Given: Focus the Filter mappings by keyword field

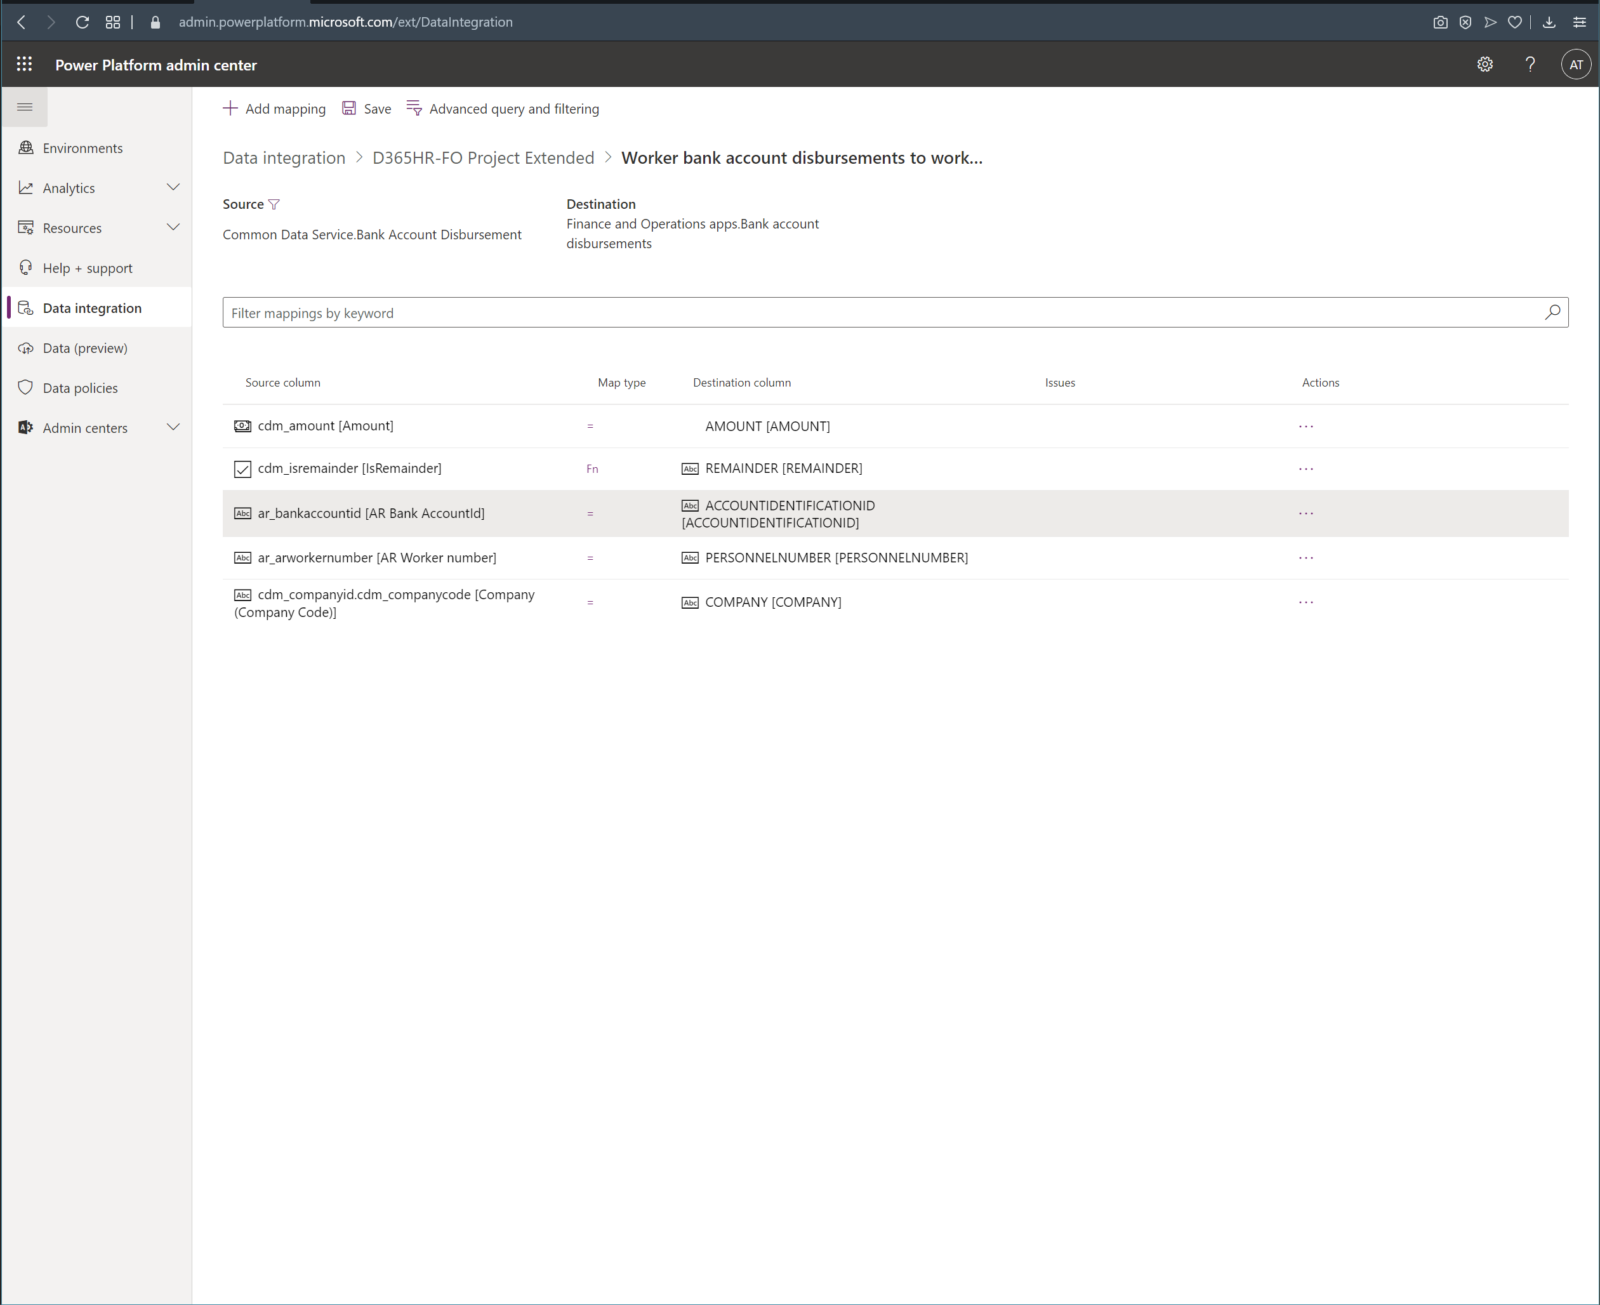Looking at the screenshot, I should point(880,313).
